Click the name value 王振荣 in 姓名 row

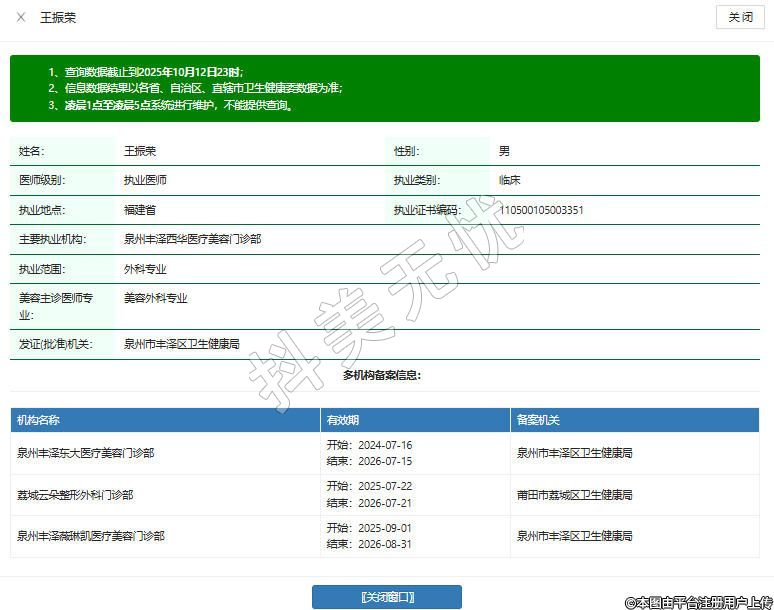click(x=140, y=151)
